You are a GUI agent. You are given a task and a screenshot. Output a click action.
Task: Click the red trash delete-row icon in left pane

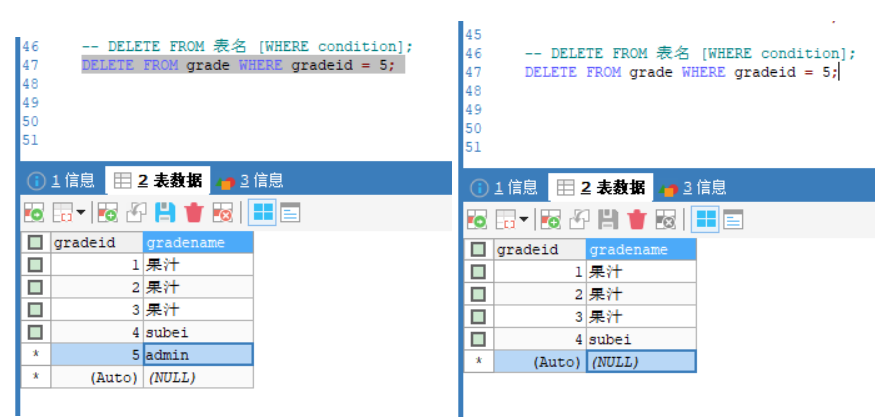click(194, 212)
